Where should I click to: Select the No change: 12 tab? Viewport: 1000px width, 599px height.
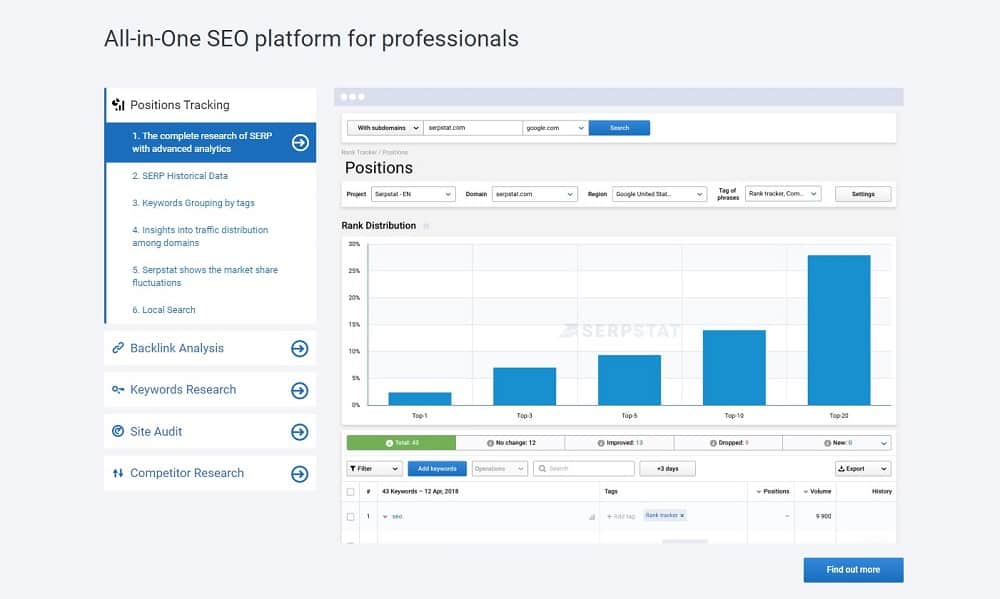point(510,443)
